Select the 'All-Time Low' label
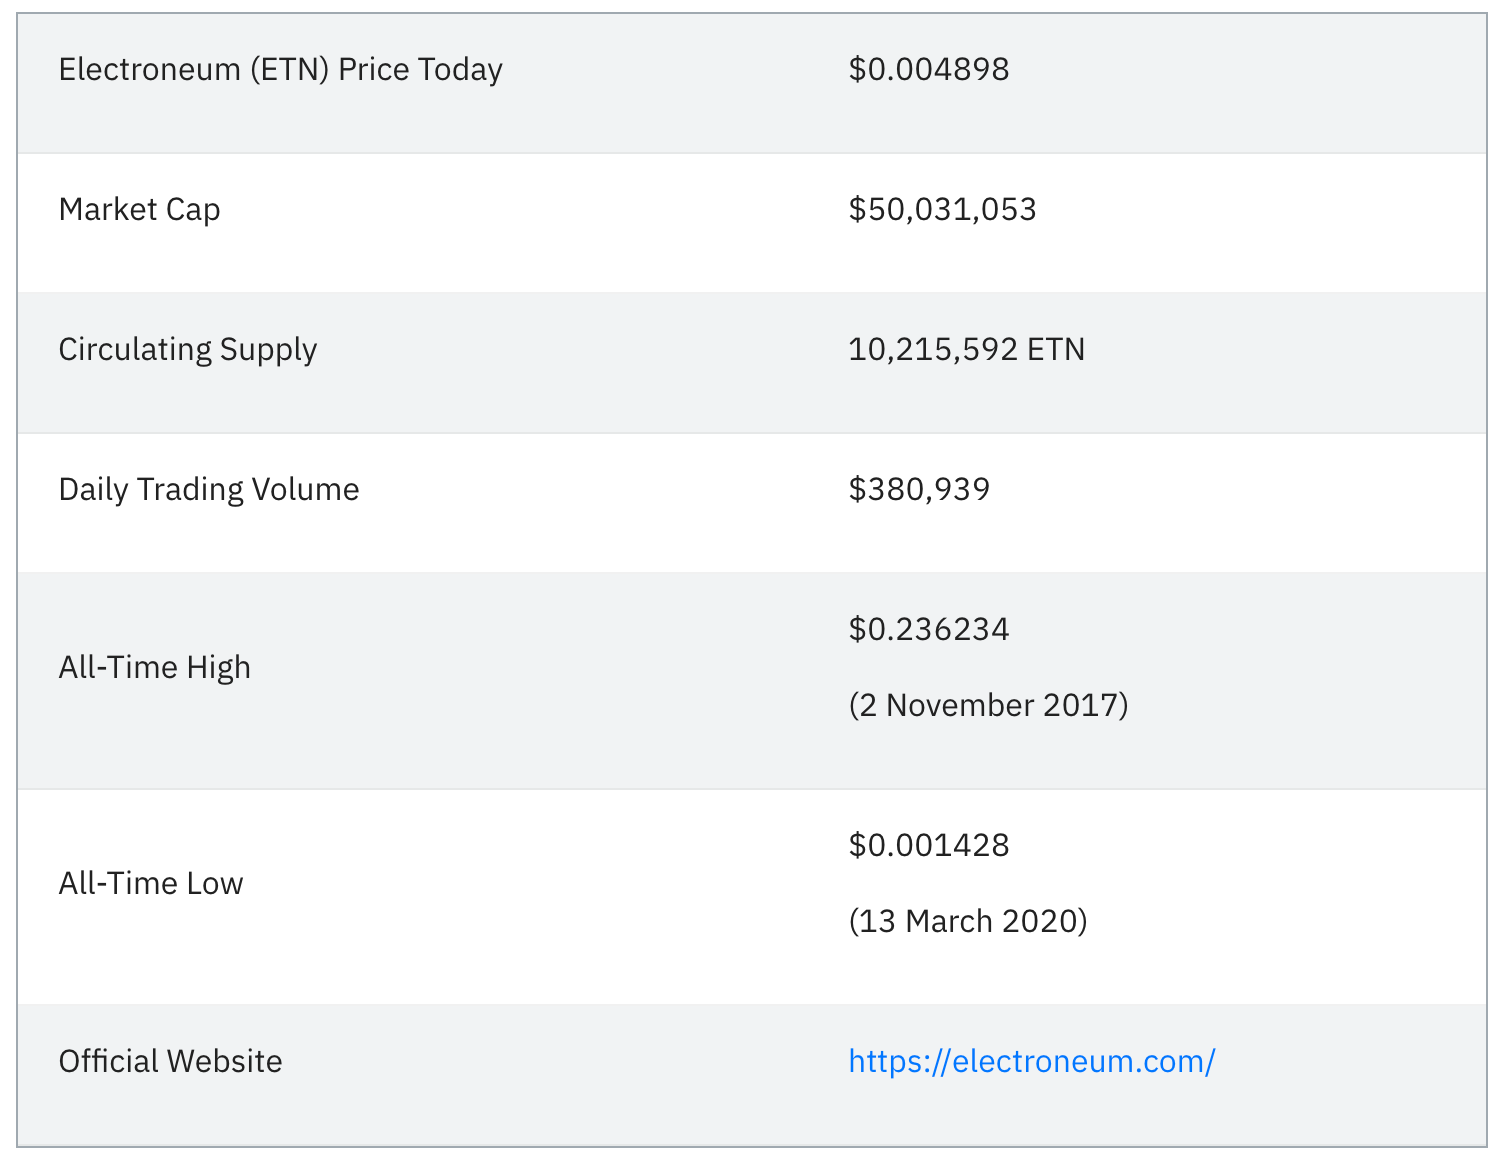This screenshot has height=1156, width=1502. pos(151,883)
